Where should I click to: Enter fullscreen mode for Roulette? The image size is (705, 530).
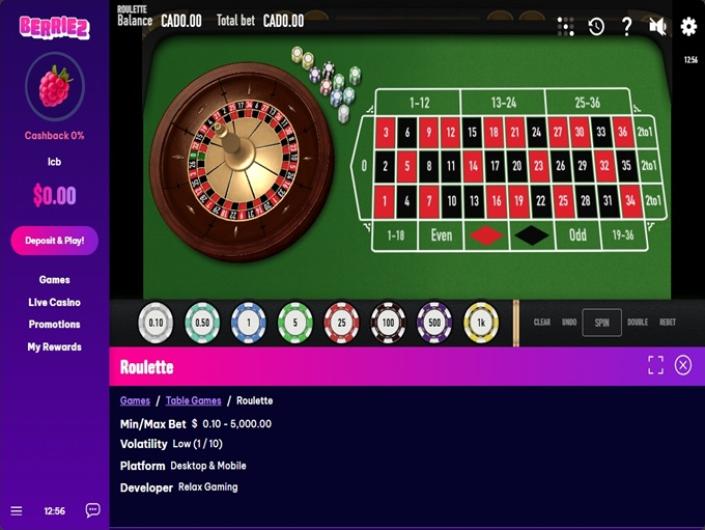(656, 365)
